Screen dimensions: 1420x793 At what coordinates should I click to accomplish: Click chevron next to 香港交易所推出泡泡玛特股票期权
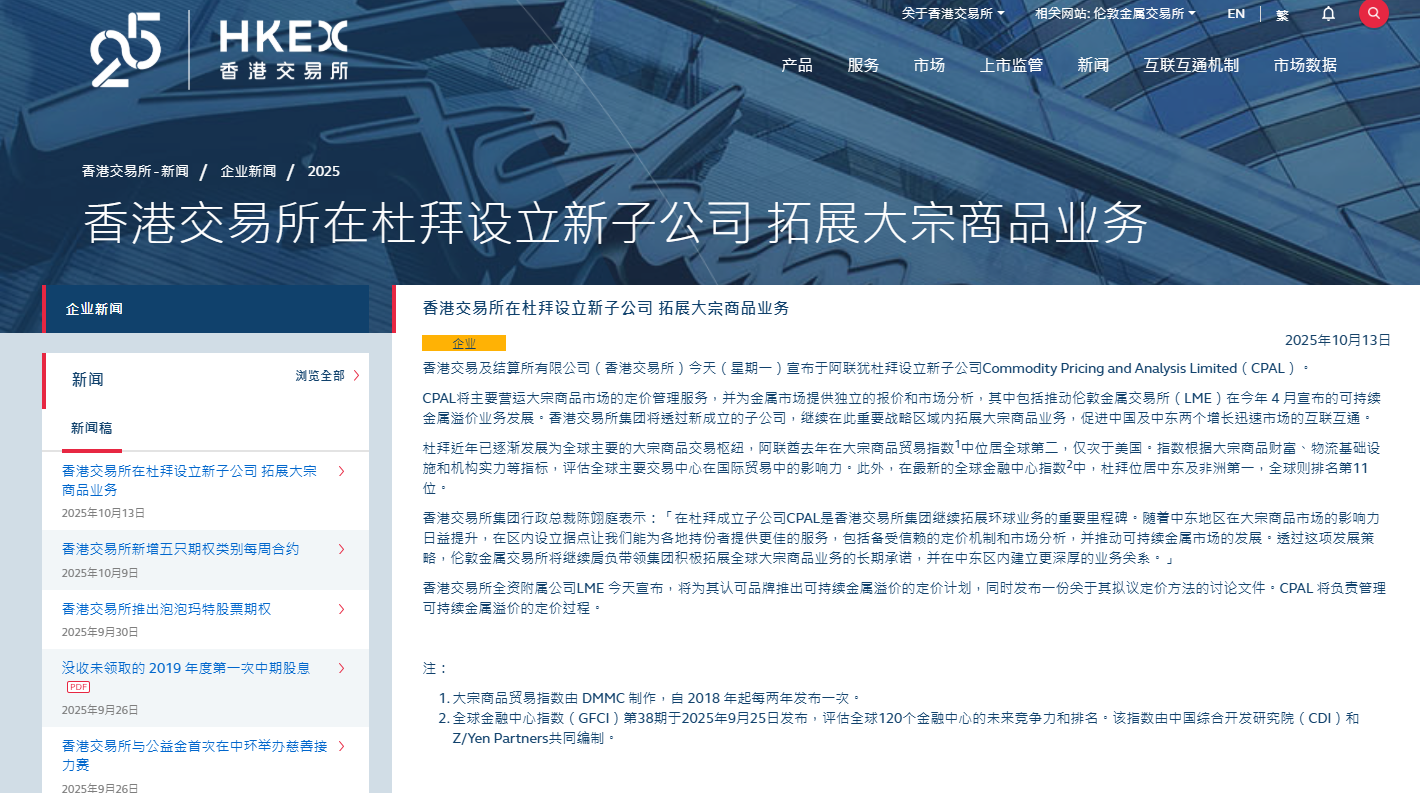[342, 609]
